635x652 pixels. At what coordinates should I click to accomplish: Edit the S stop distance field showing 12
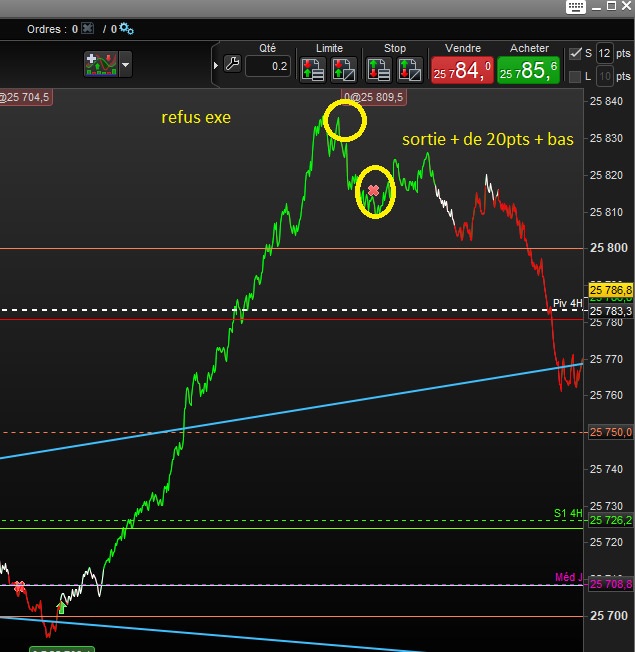pyautogui.click(x=604, y=53)
